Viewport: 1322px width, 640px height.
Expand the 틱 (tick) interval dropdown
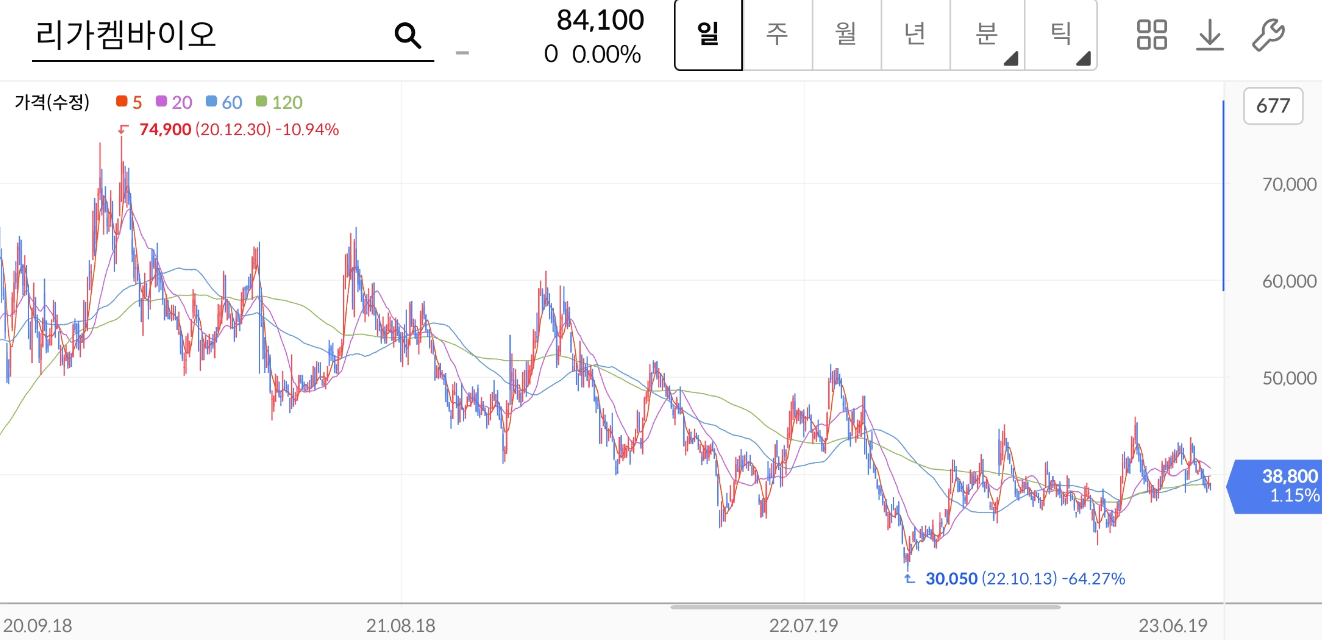(x=1061, y=35)
